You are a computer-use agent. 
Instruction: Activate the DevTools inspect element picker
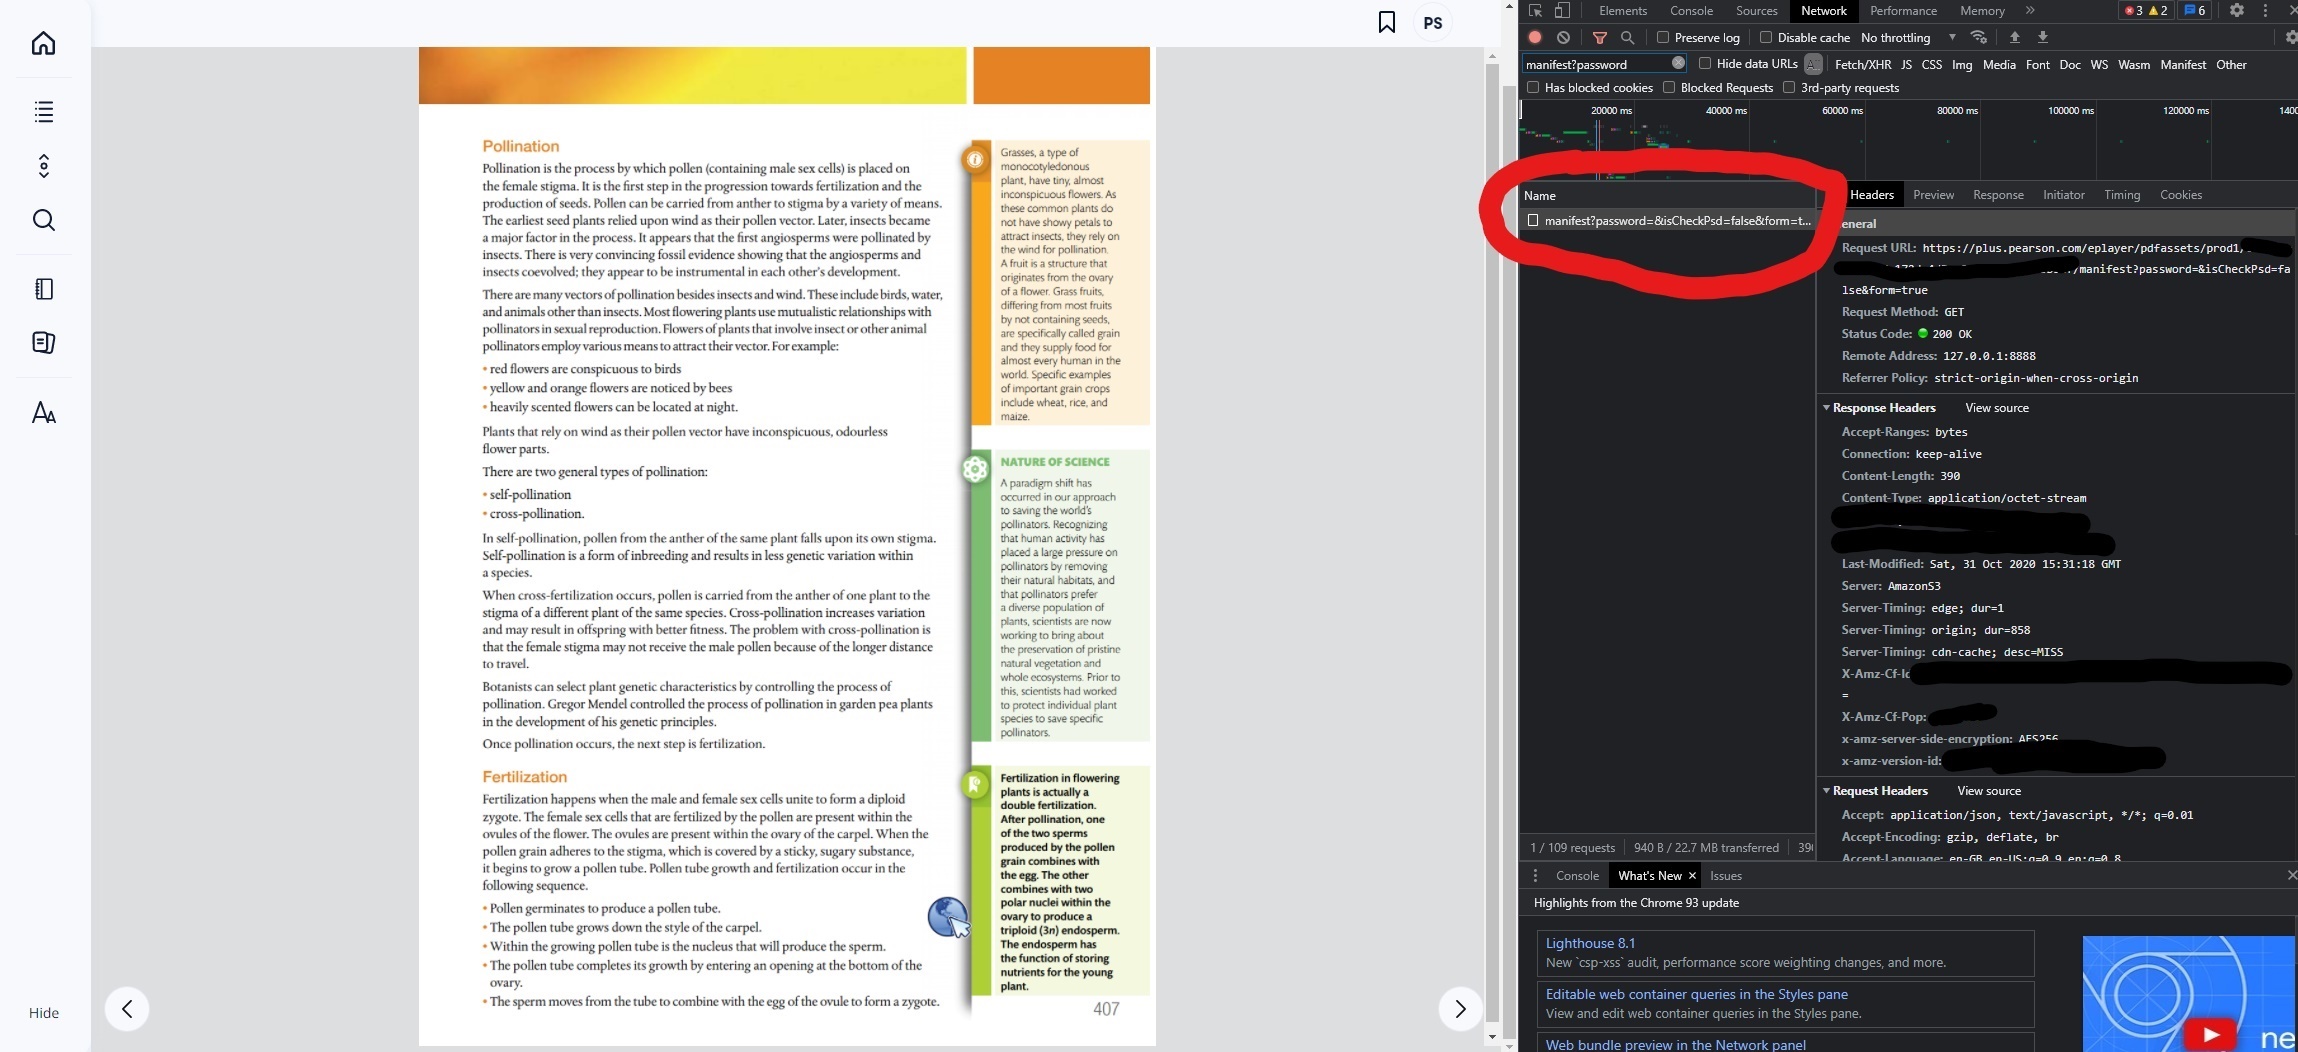point(1535,11)
